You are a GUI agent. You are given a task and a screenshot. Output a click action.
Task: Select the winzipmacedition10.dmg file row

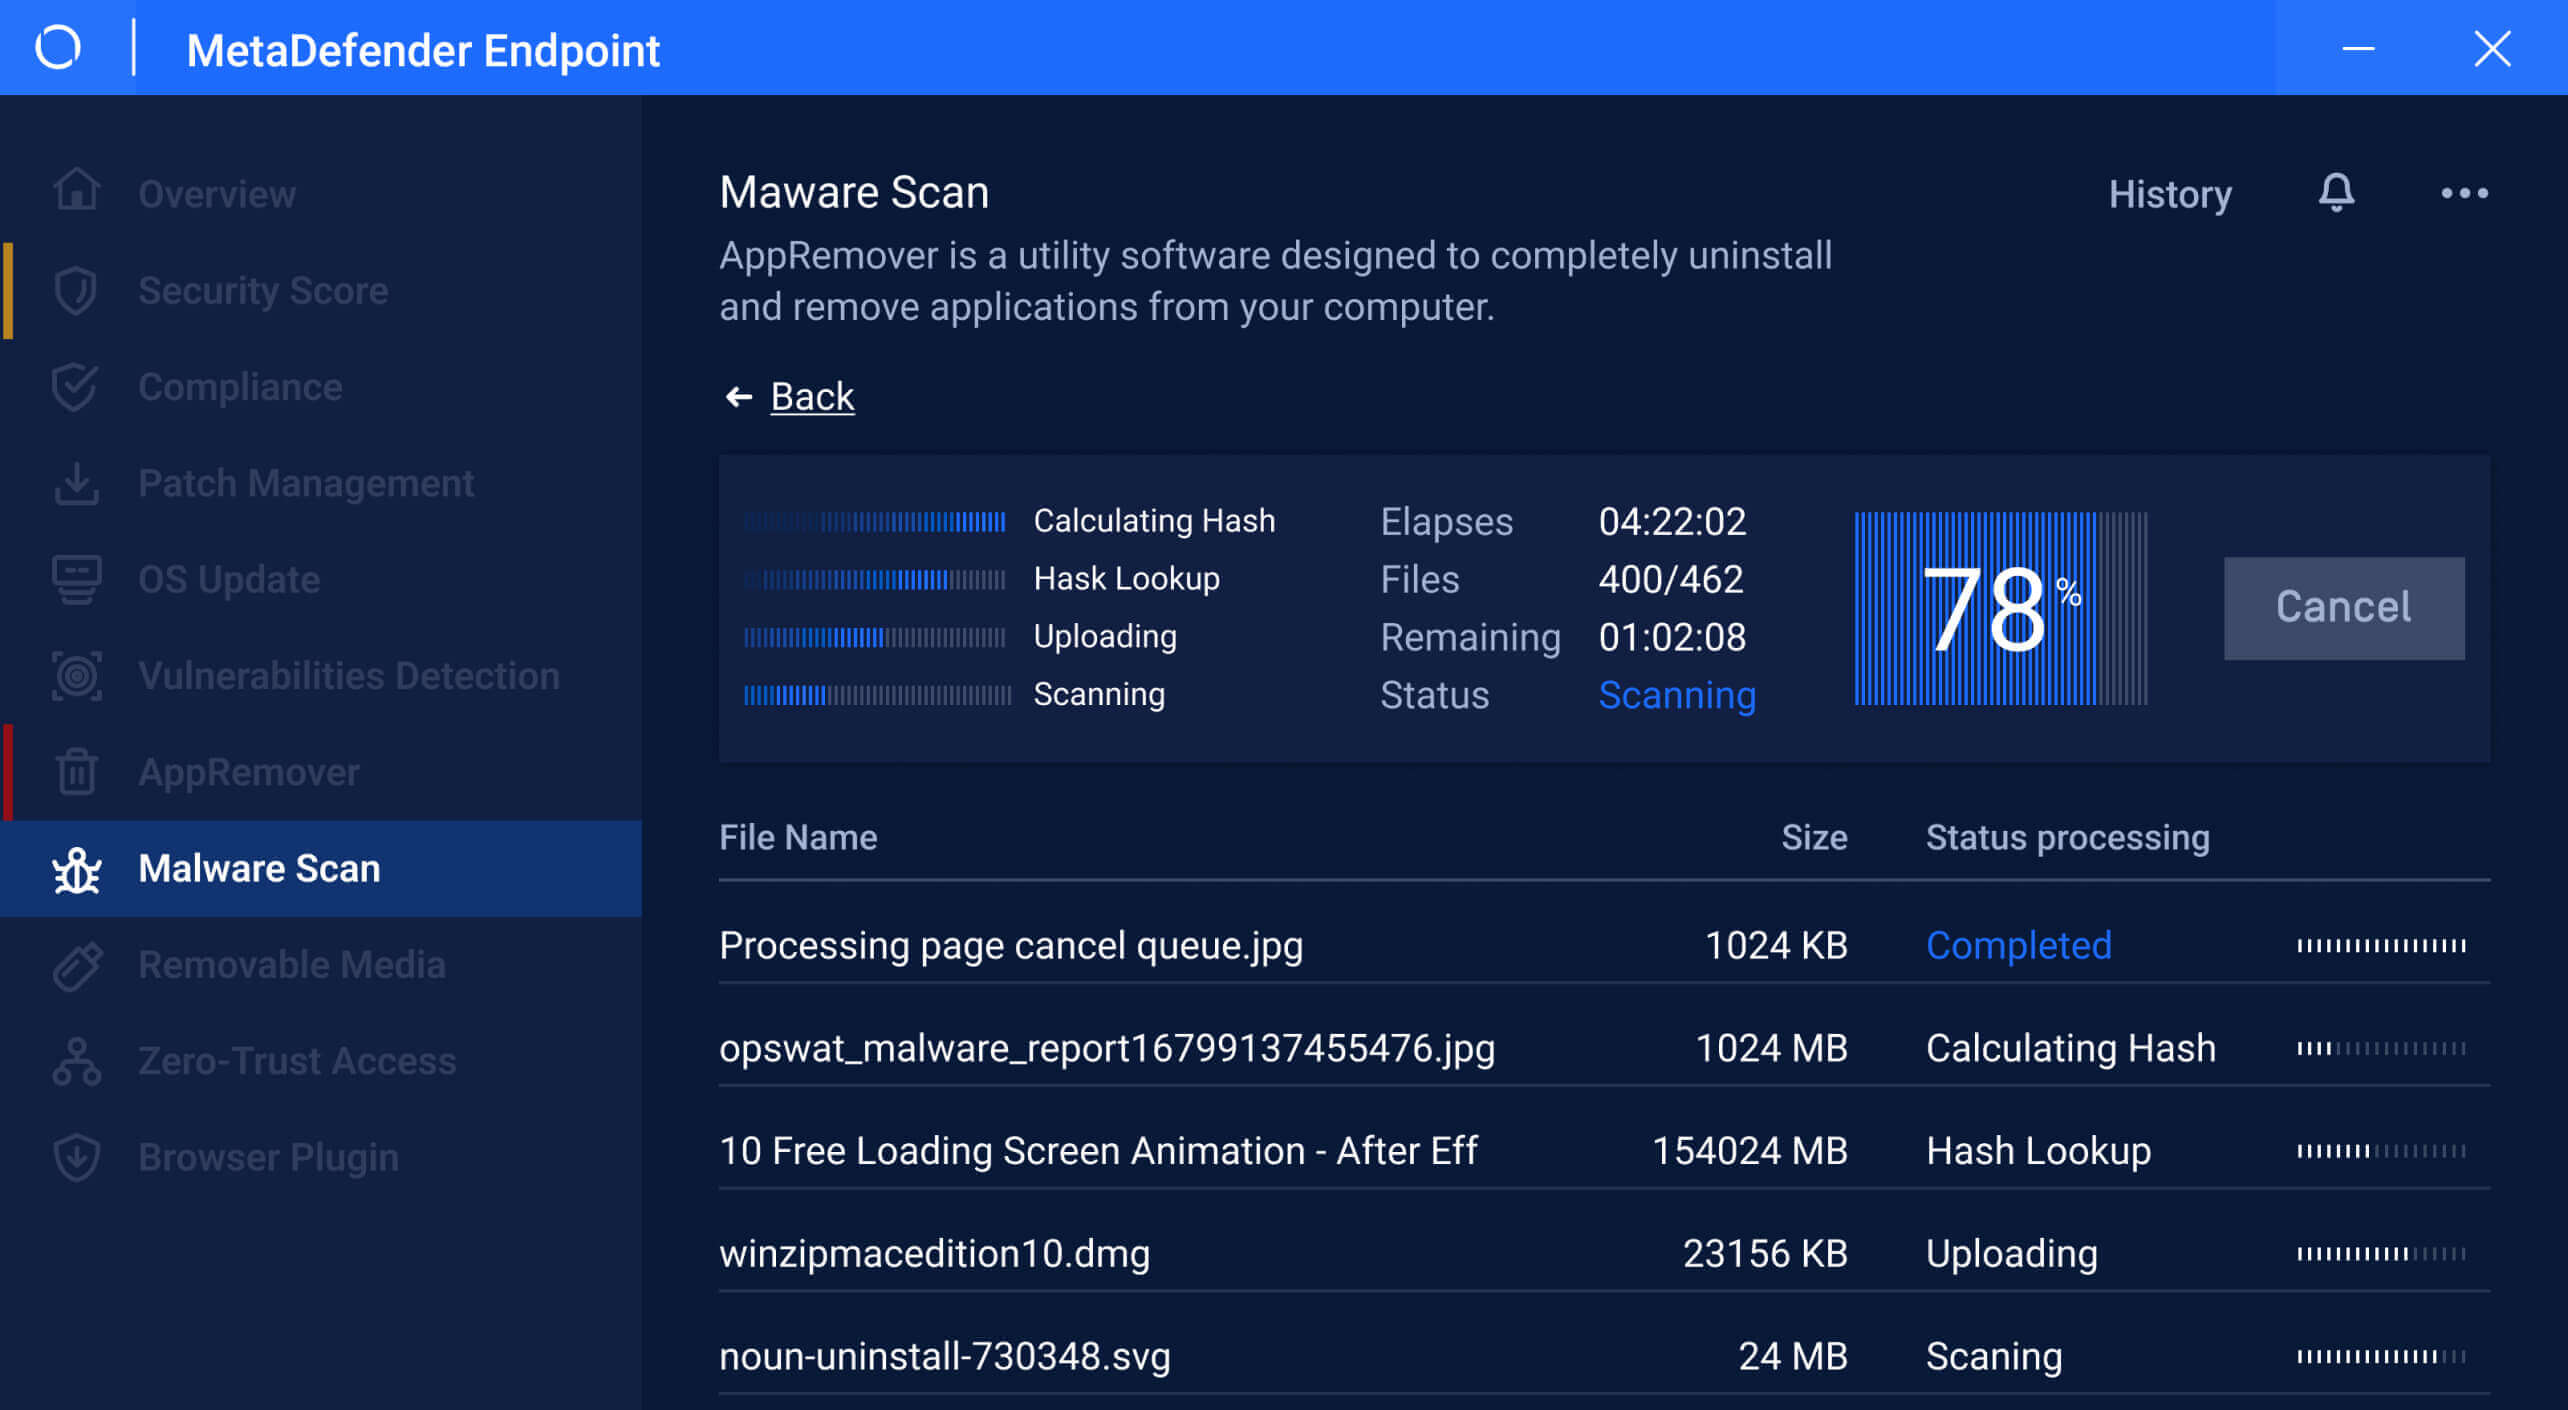(x=934, y=1253)
